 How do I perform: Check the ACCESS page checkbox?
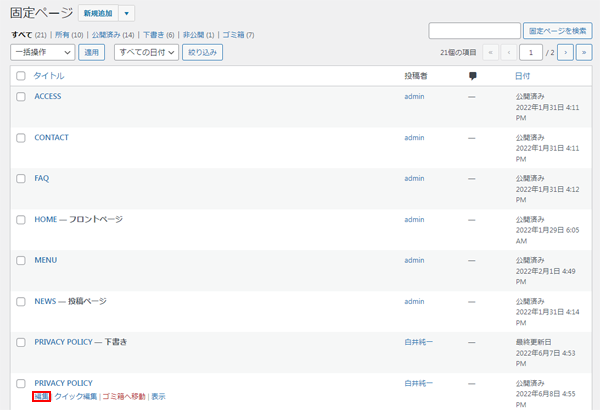tap(21, 97)
